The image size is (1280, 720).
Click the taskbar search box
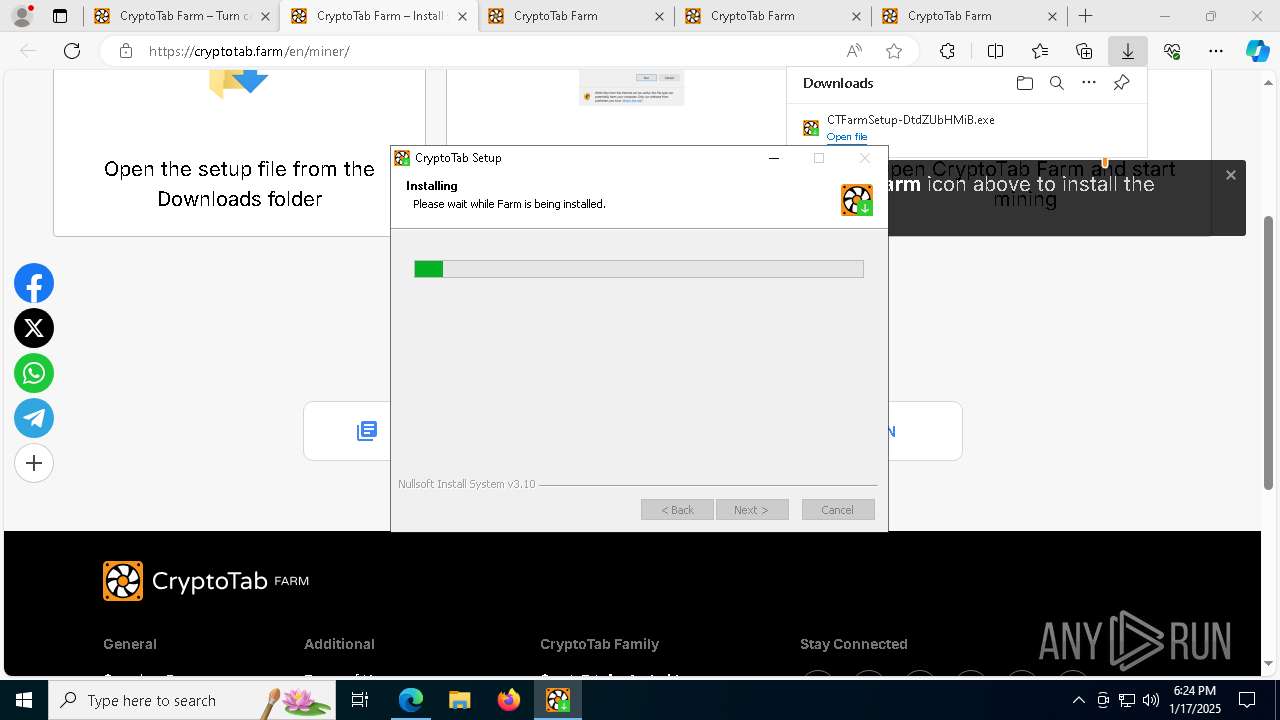pyautogui.click(x=193, y=700)
